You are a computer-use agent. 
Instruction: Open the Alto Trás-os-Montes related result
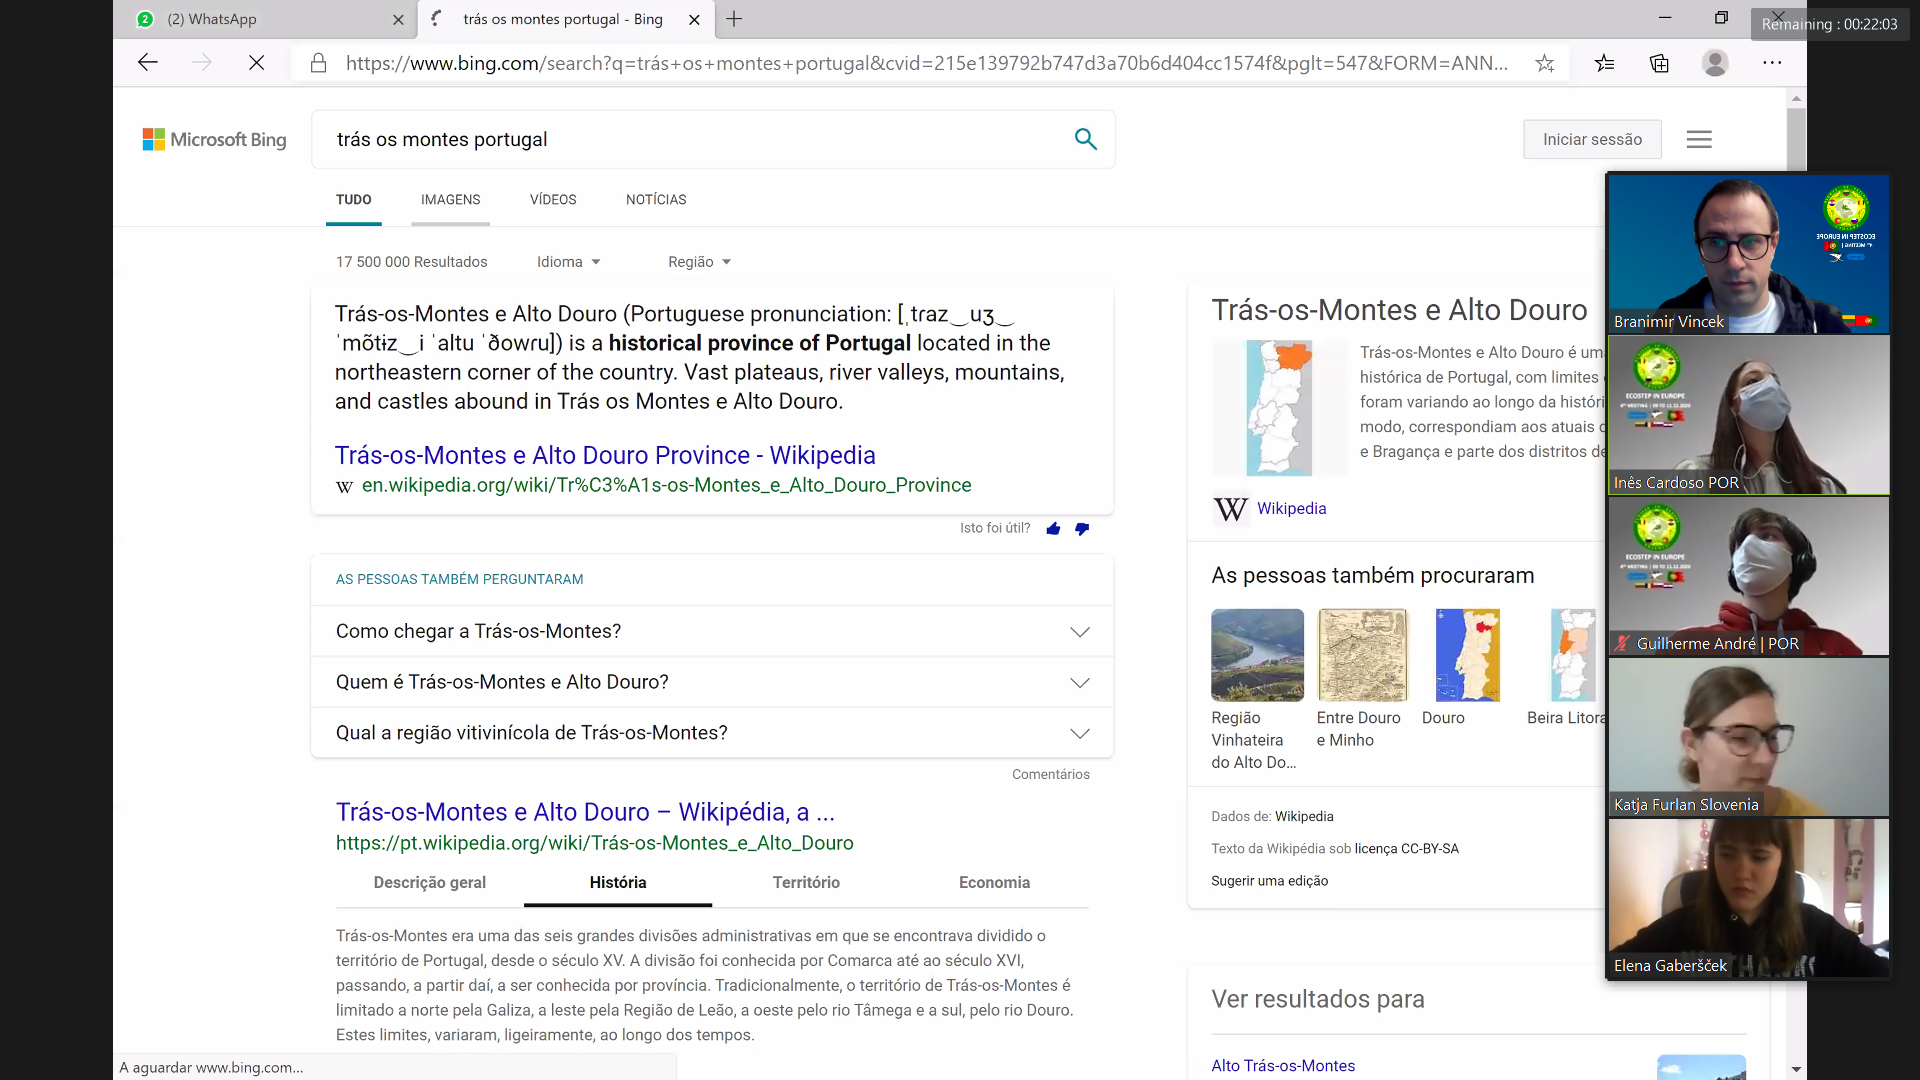[x=1283, y=1066]
